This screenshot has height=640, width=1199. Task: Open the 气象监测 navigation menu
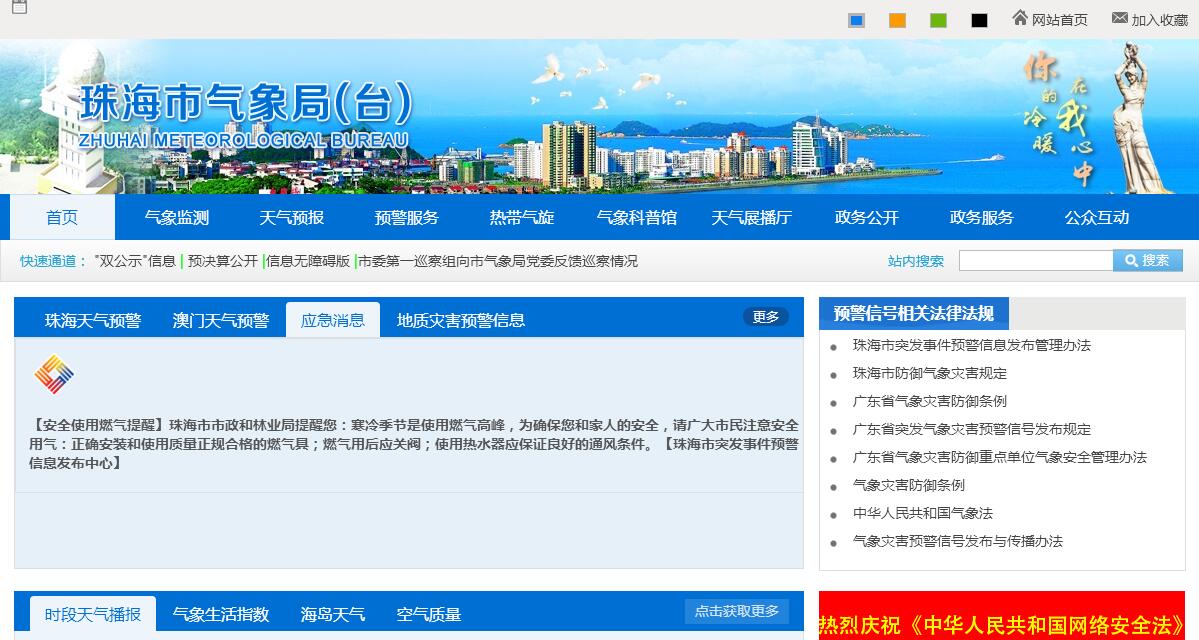tap(177, 218)
